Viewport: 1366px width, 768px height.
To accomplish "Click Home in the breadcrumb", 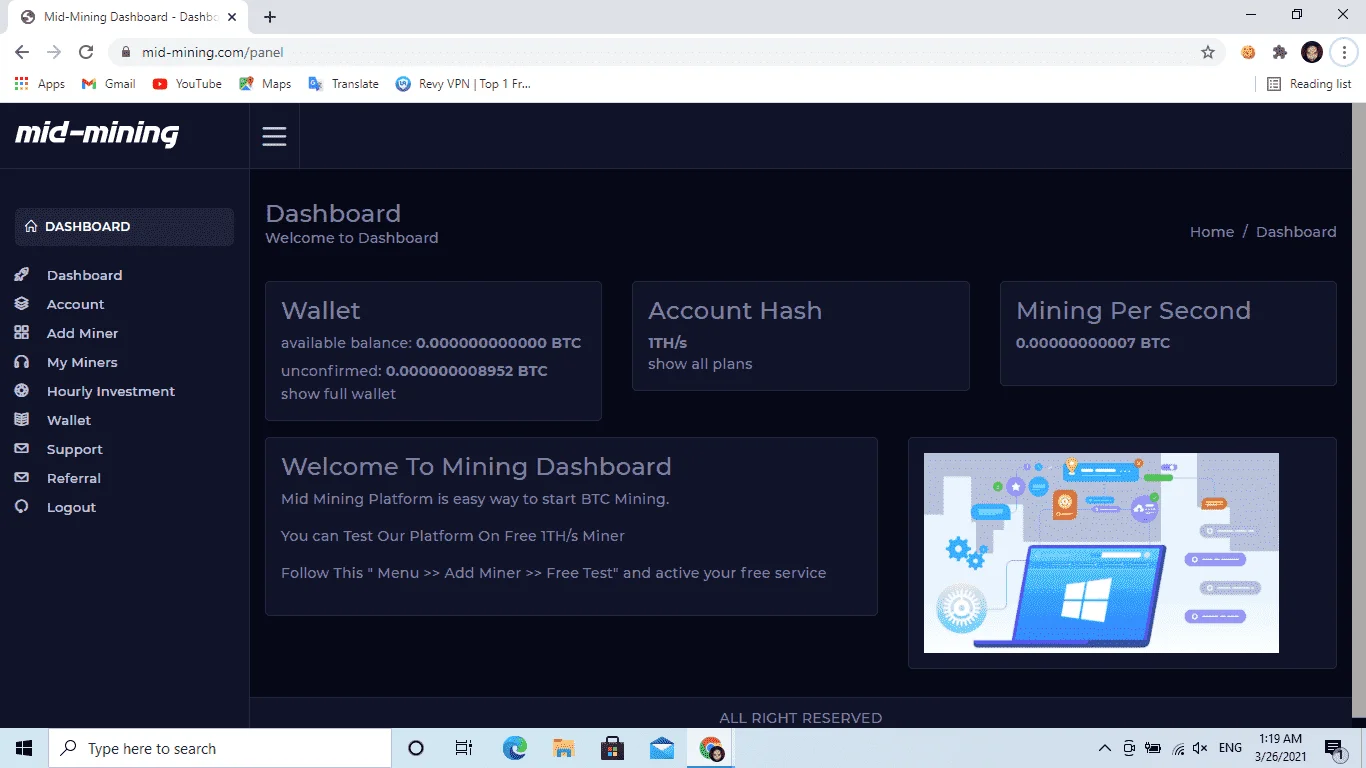I will [x=1212, y=232].
